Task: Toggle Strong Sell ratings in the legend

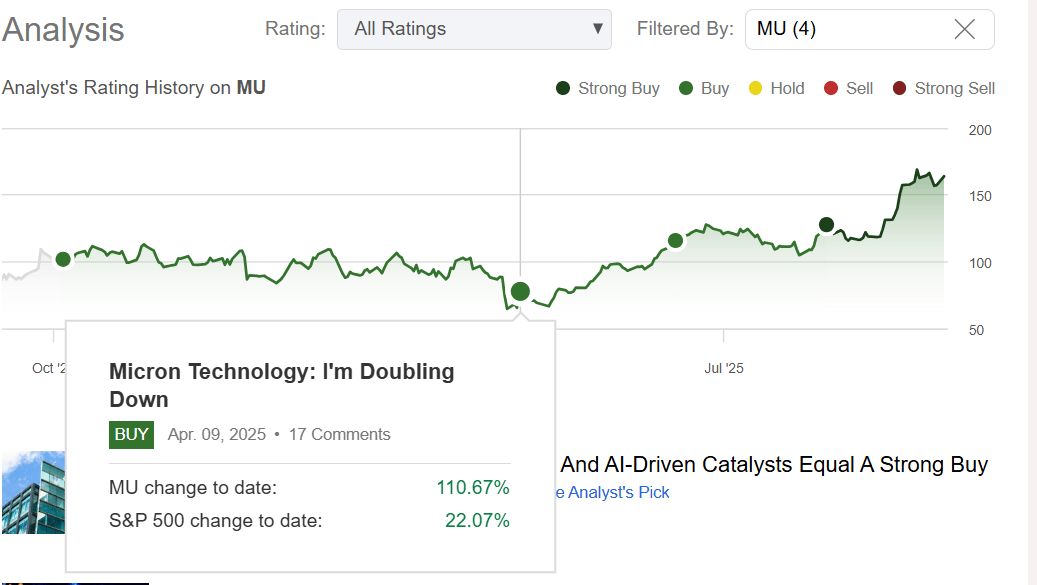Action: [x=897, y=88]
